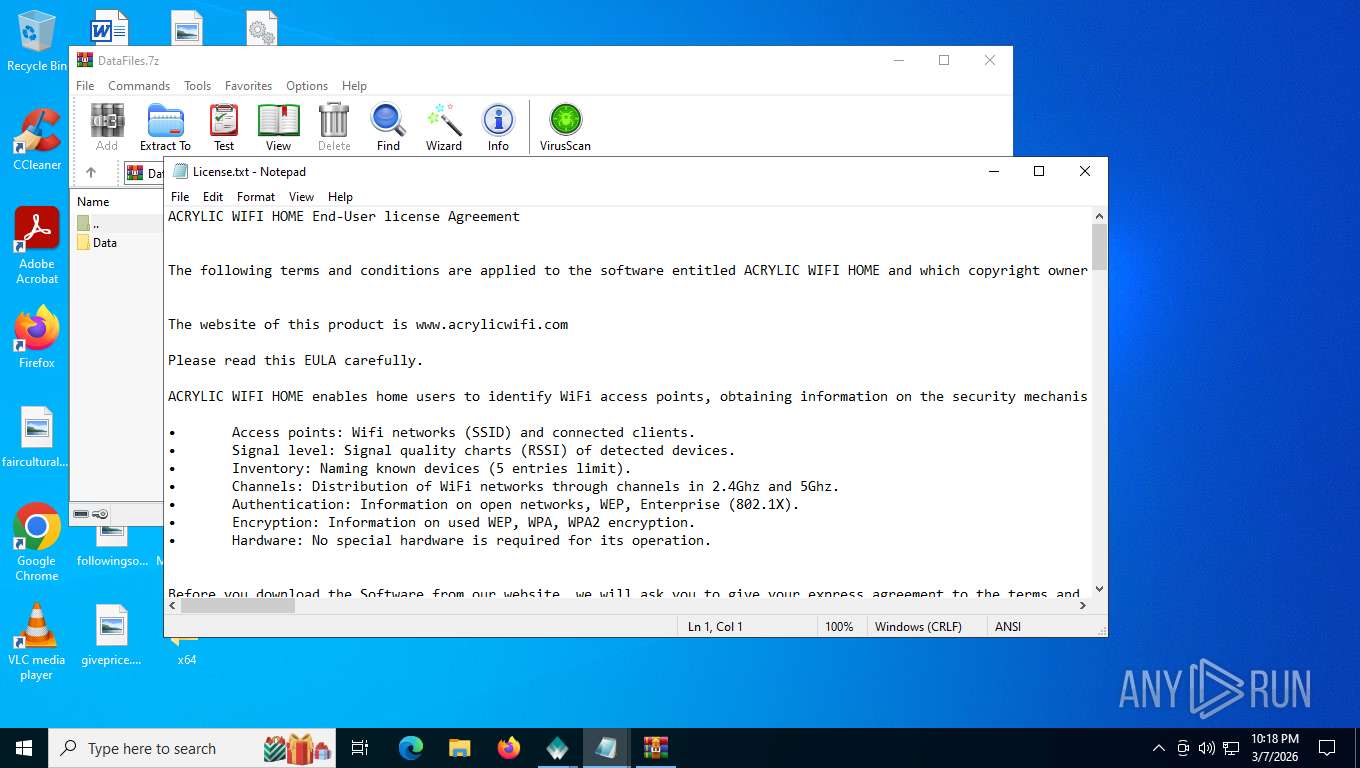The image size is (1360, 768).
Task: Open Recycle Bin desktop icon
Action: coord(37,42)
